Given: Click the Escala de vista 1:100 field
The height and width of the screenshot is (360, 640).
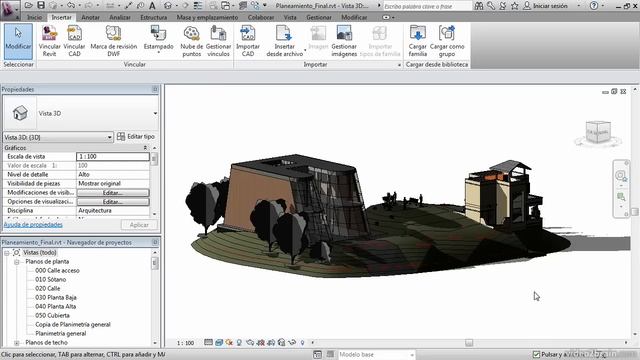Looking at the screenshot, I should click(113, 157).
